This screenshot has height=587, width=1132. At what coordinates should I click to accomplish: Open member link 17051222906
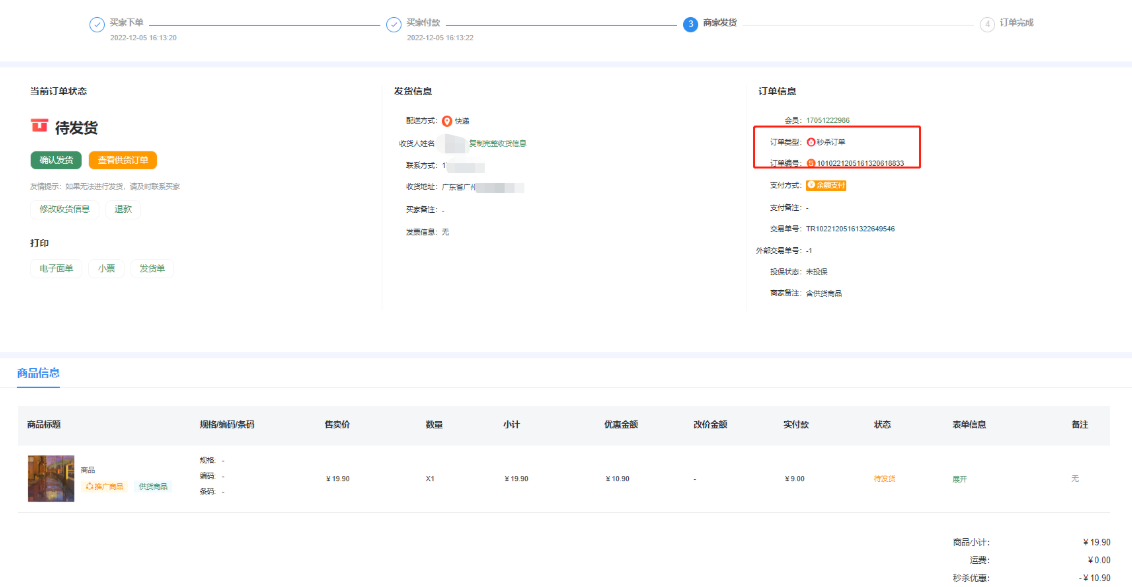click(828, 120)
